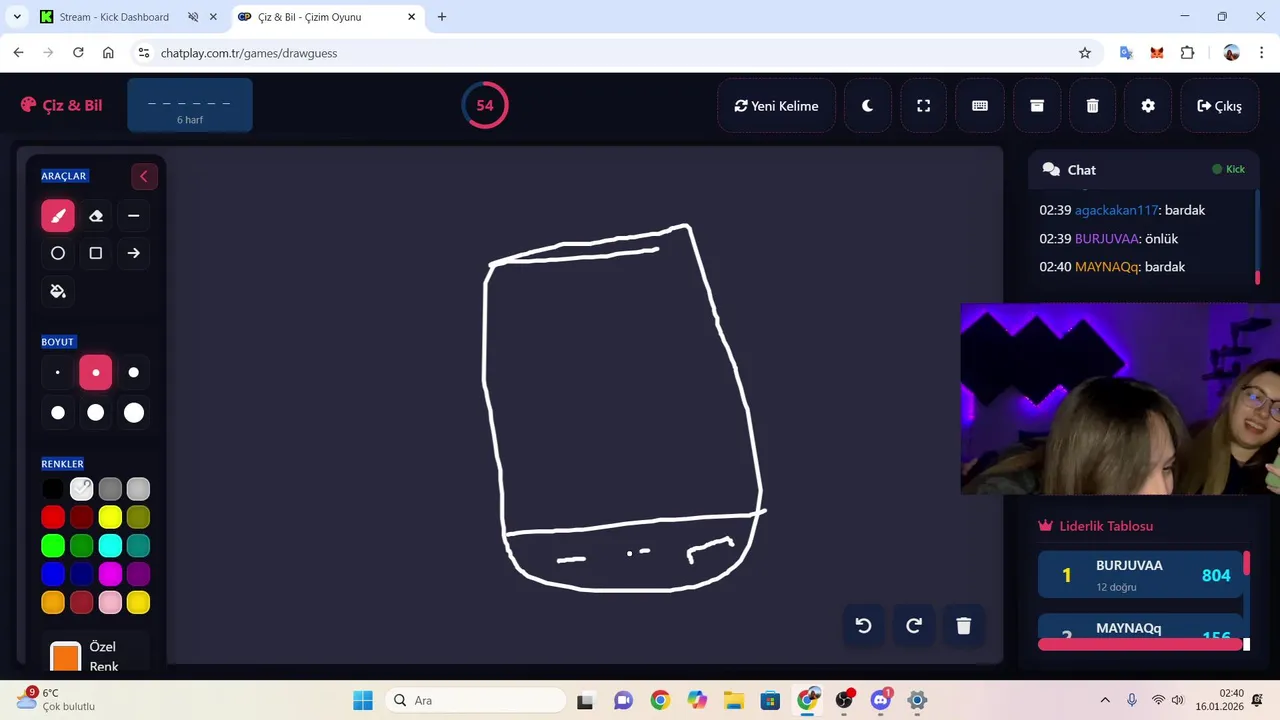The height and width of the screenshot is (720, 1280).
Task: Enter fullscreen mode via expand icon
Action: 924,106
